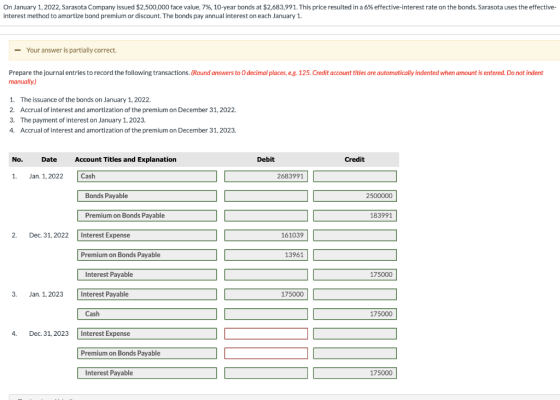Click the debit field showing 2683991

[266, 176]
